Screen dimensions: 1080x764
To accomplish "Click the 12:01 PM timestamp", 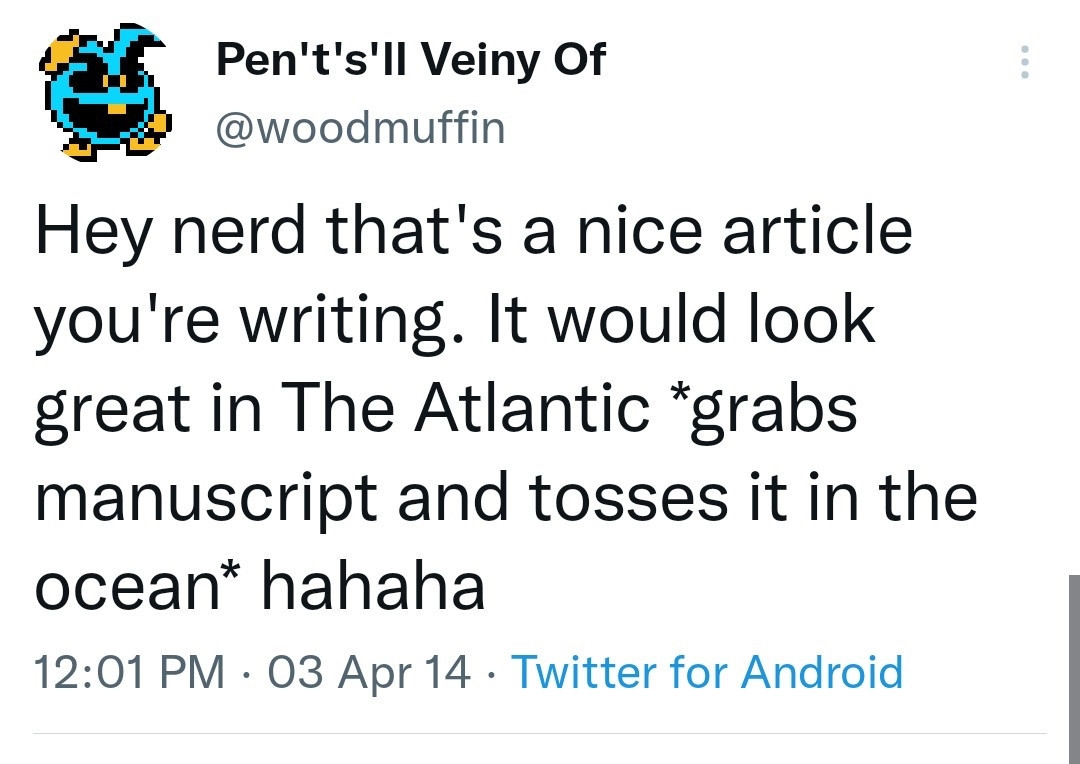I will [x=129, y=672].
